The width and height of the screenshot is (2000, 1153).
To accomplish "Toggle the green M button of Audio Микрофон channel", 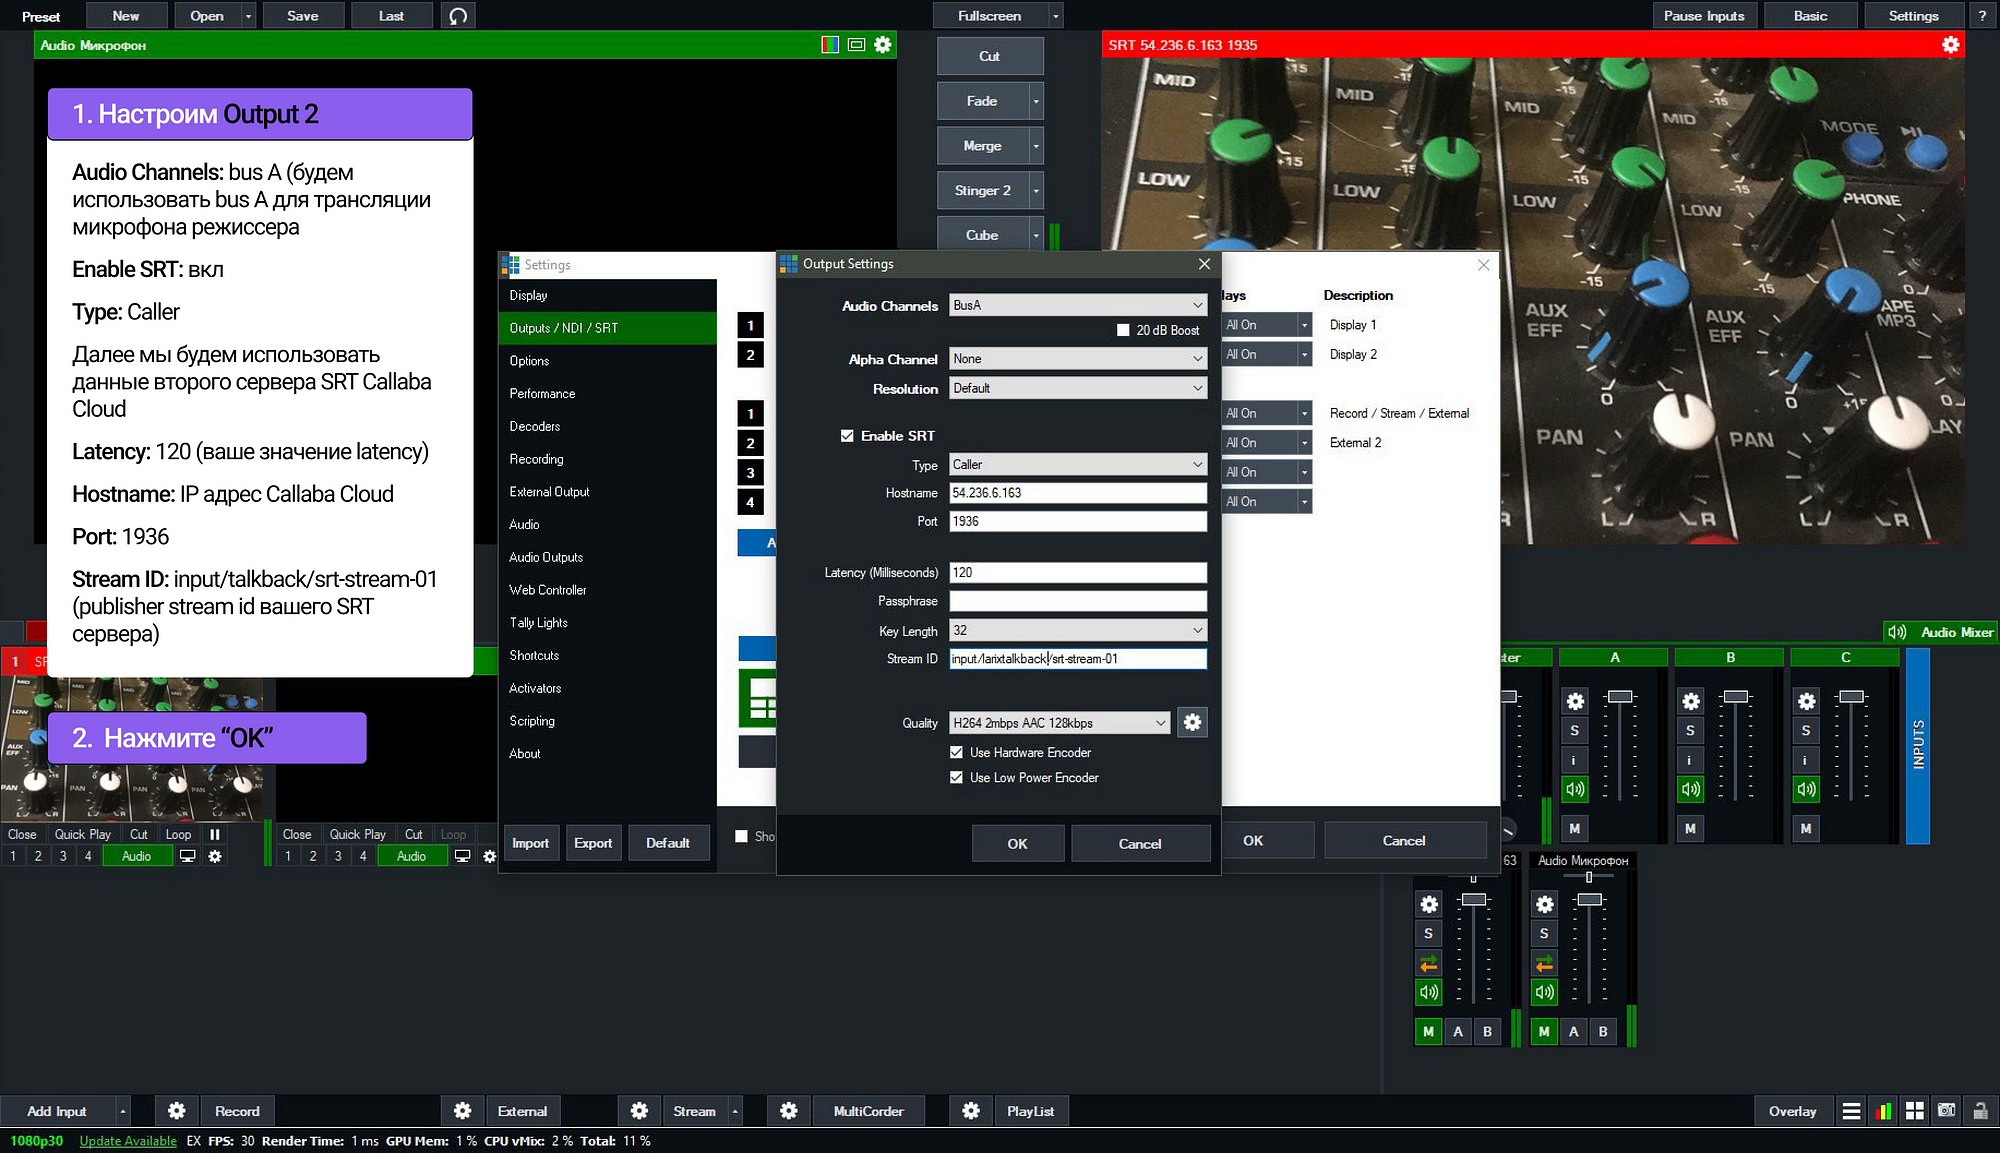I will click(x=1544, y=1031).
